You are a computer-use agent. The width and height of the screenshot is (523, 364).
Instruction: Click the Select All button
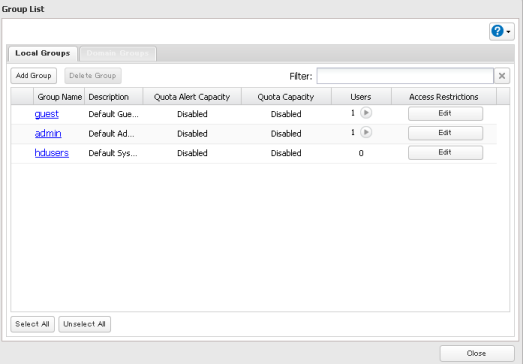click(32, 324)
